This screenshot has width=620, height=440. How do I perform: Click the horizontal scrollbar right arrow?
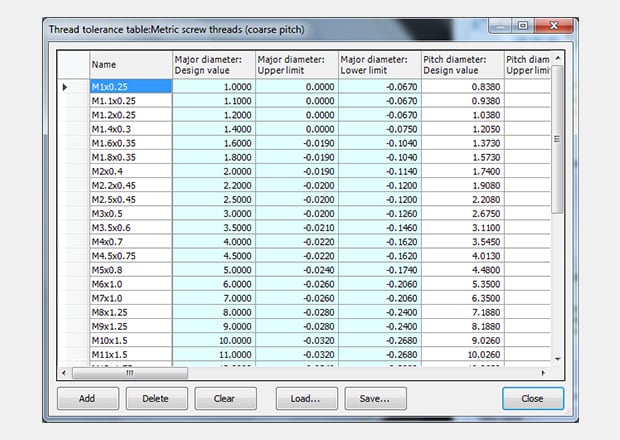[x=544, y=373]
